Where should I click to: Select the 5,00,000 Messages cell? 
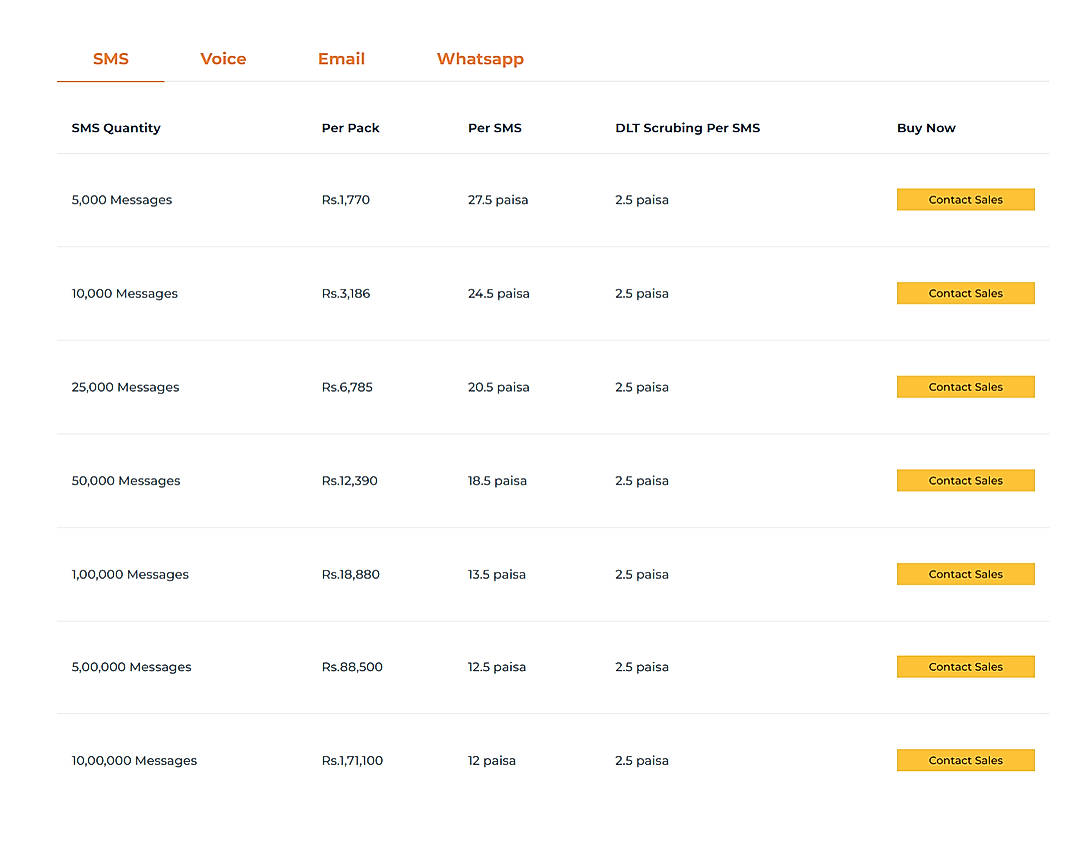(x=131, y=667)
